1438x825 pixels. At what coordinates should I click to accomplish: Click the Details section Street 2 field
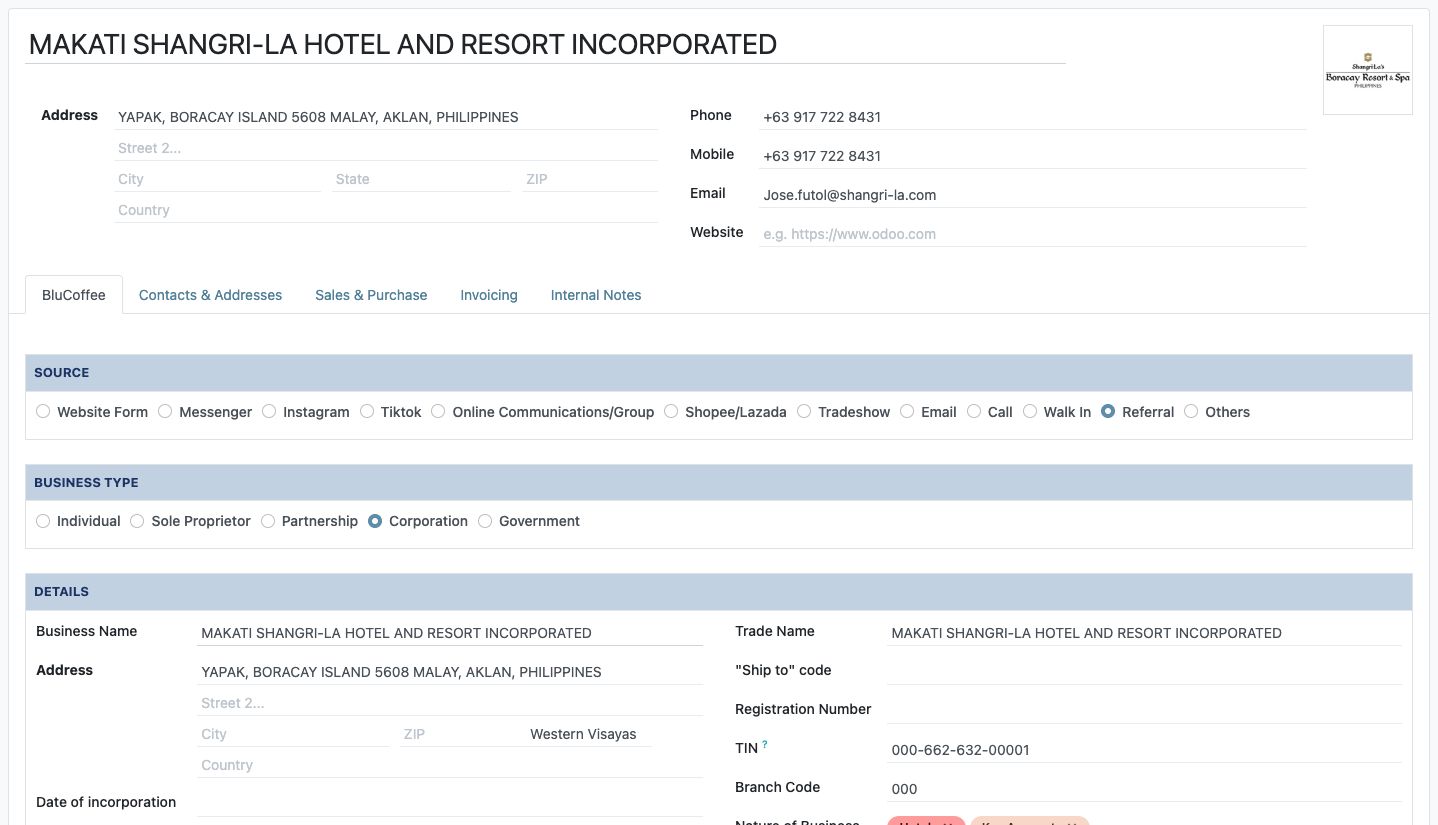click(450, 703)
